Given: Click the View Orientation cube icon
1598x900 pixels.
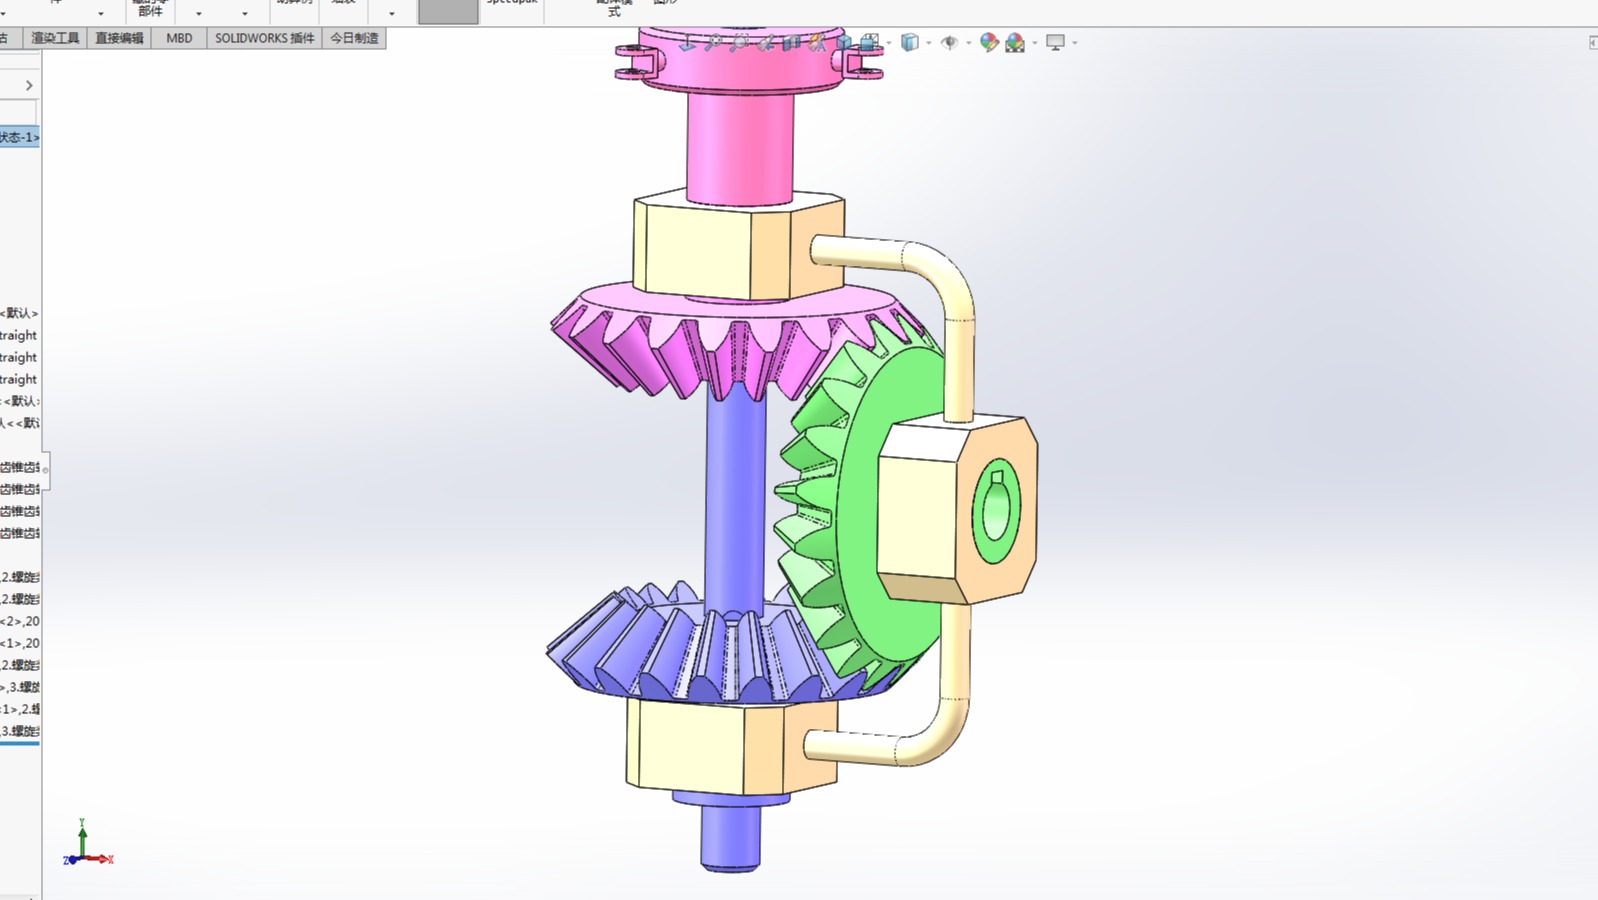Looking at the screenshot, I should click(869, 43).
